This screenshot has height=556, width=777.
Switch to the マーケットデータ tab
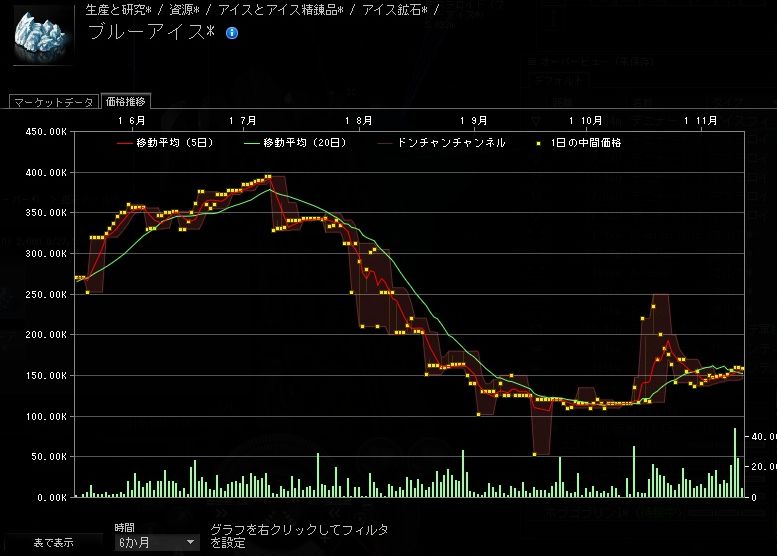54,102
